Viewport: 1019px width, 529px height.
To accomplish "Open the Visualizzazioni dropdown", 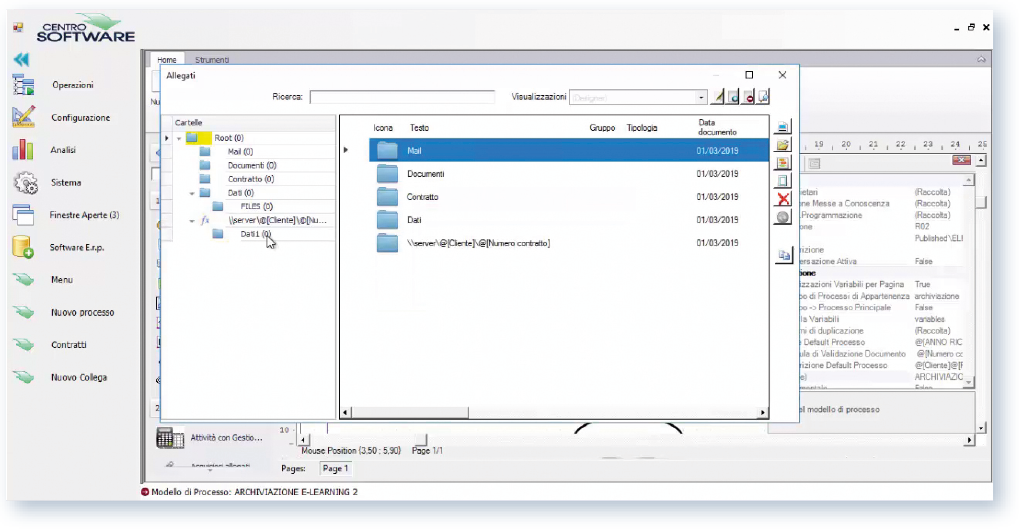I will (x=701, y=97).
